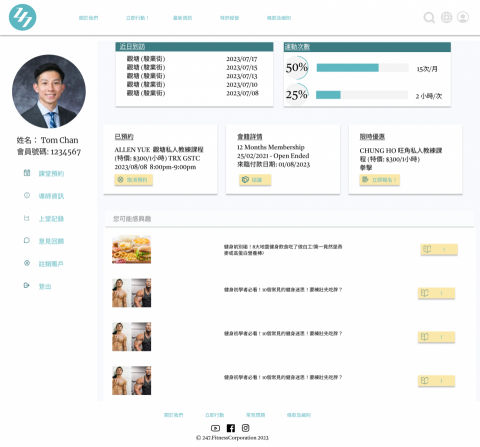Click the 課堂預約 sidebar icon
Viewport: 480px width, 447px height.
[27, 173]
